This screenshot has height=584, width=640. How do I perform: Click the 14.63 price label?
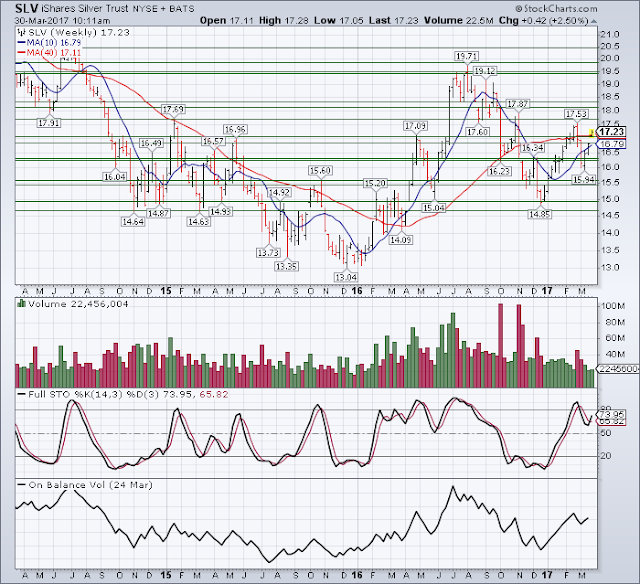click(x=198, y=222)
